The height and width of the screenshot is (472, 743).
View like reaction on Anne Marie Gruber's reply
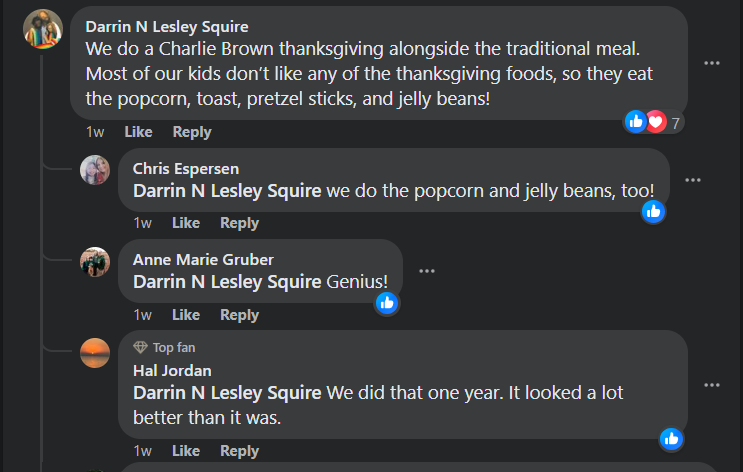(x=387, y=302)
